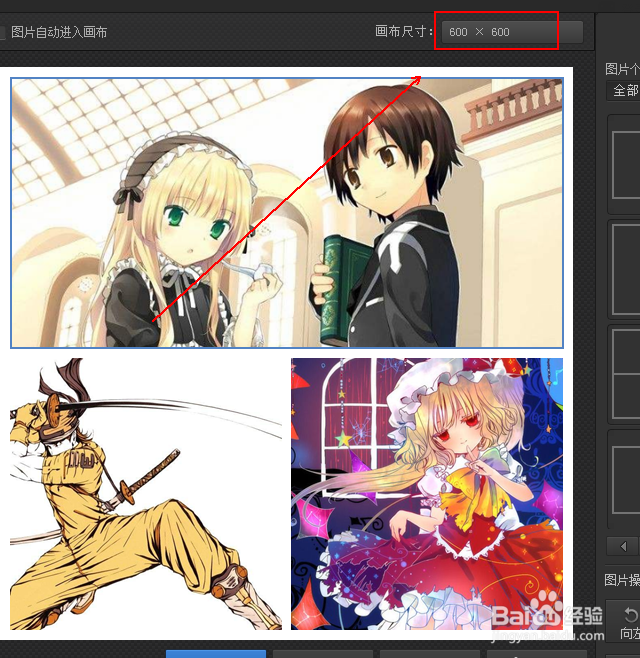Open the 全部 image count dropdown
The height and width of the screenshot is (658, 640).
coord(625,90)
